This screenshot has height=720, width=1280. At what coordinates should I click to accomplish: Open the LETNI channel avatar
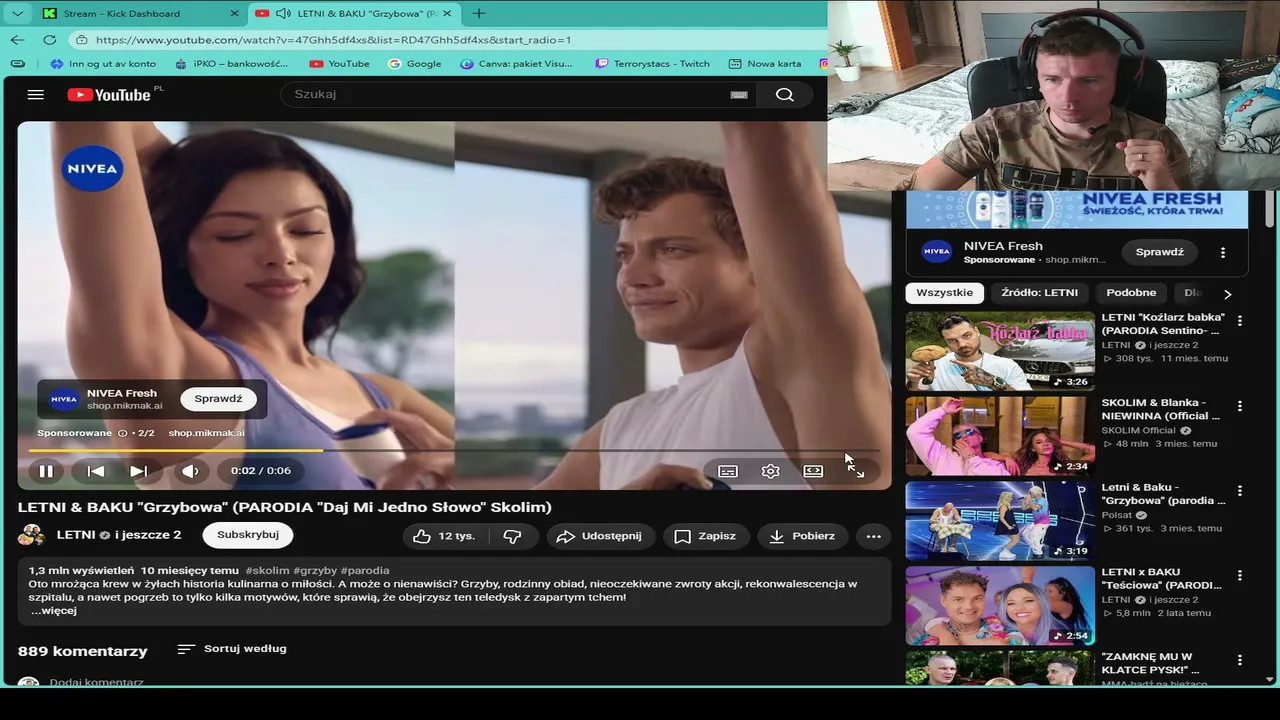[x=32, y=535]
